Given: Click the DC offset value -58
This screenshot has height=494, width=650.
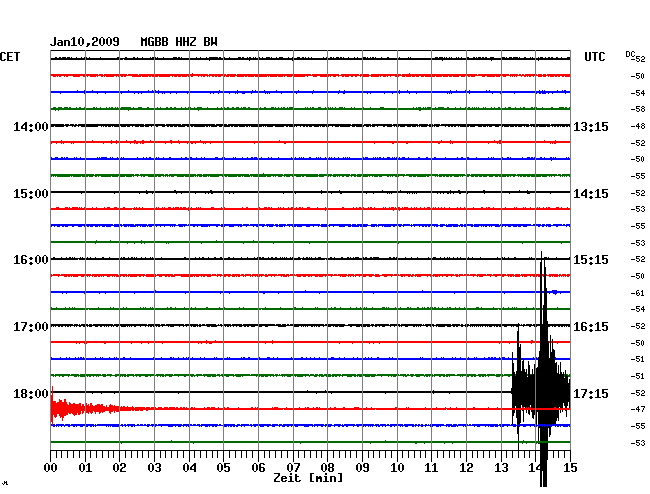Looking at the screenshot, I should [638, 109].
